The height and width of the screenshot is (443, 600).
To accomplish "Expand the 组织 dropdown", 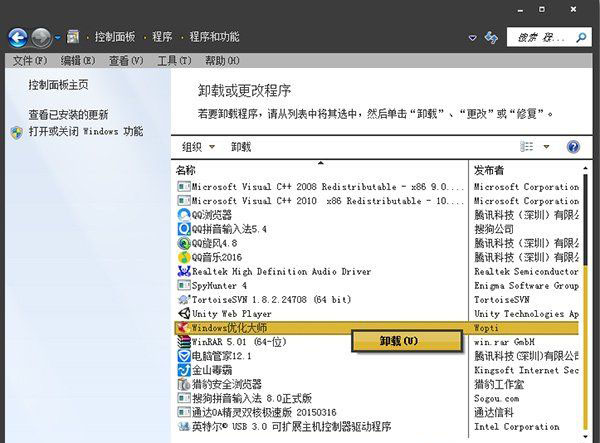I will [198, 147].
